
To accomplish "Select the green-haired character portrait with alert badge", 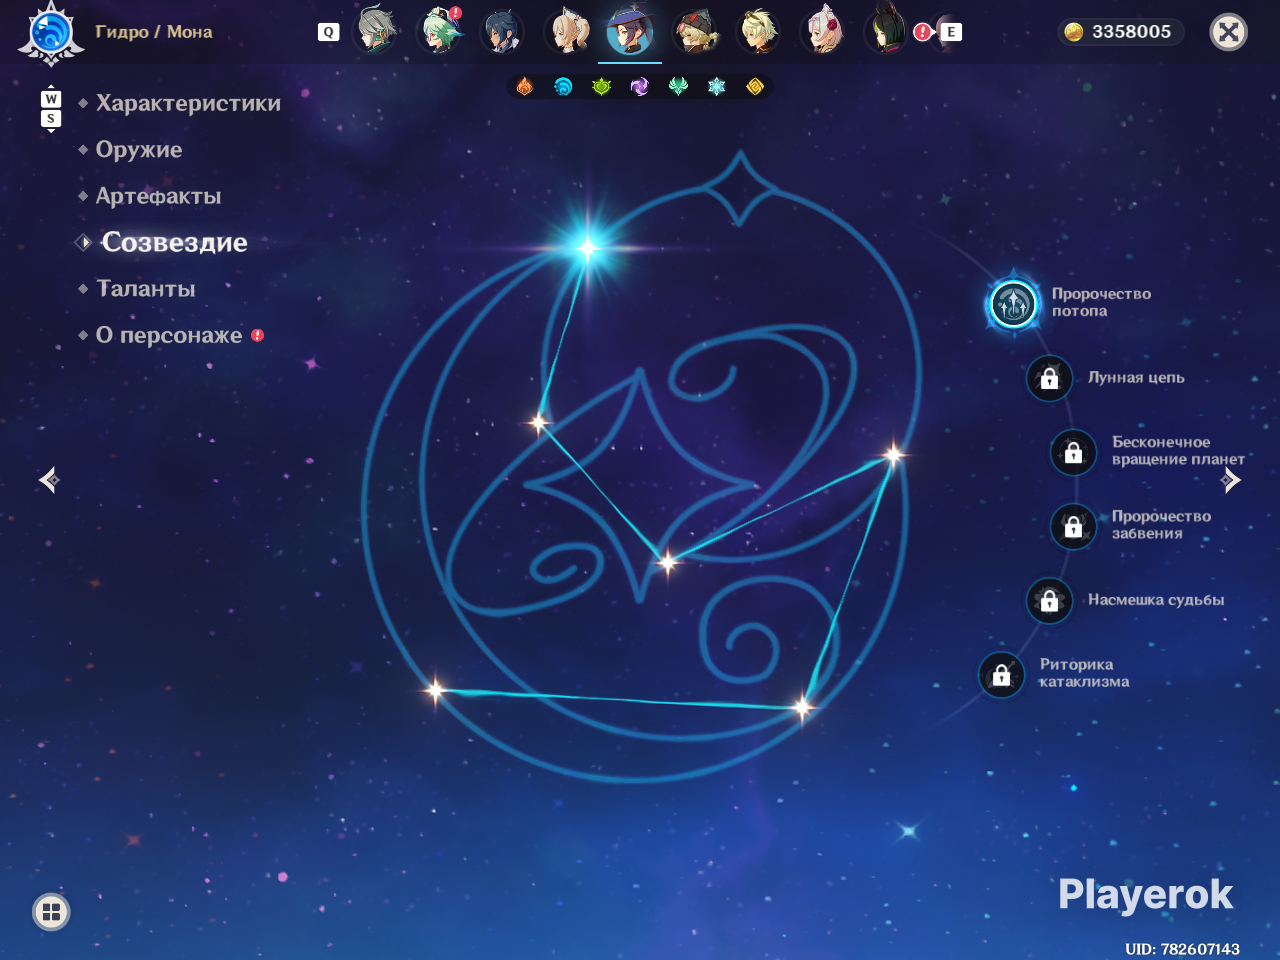I will pos(439,30).
